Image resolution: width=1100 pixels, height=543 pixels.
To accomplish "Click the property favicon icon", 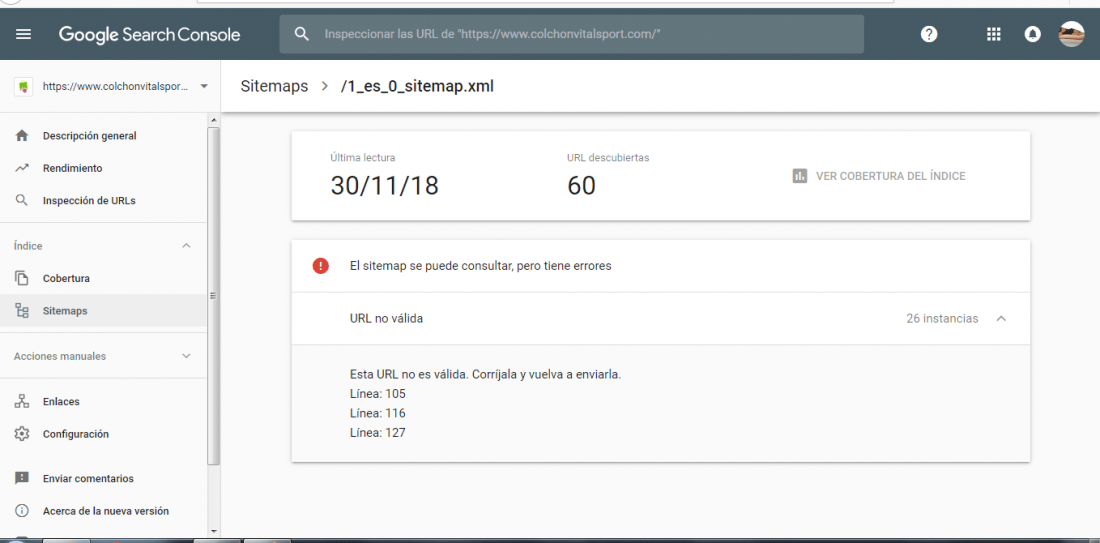I will click(24, 86).
